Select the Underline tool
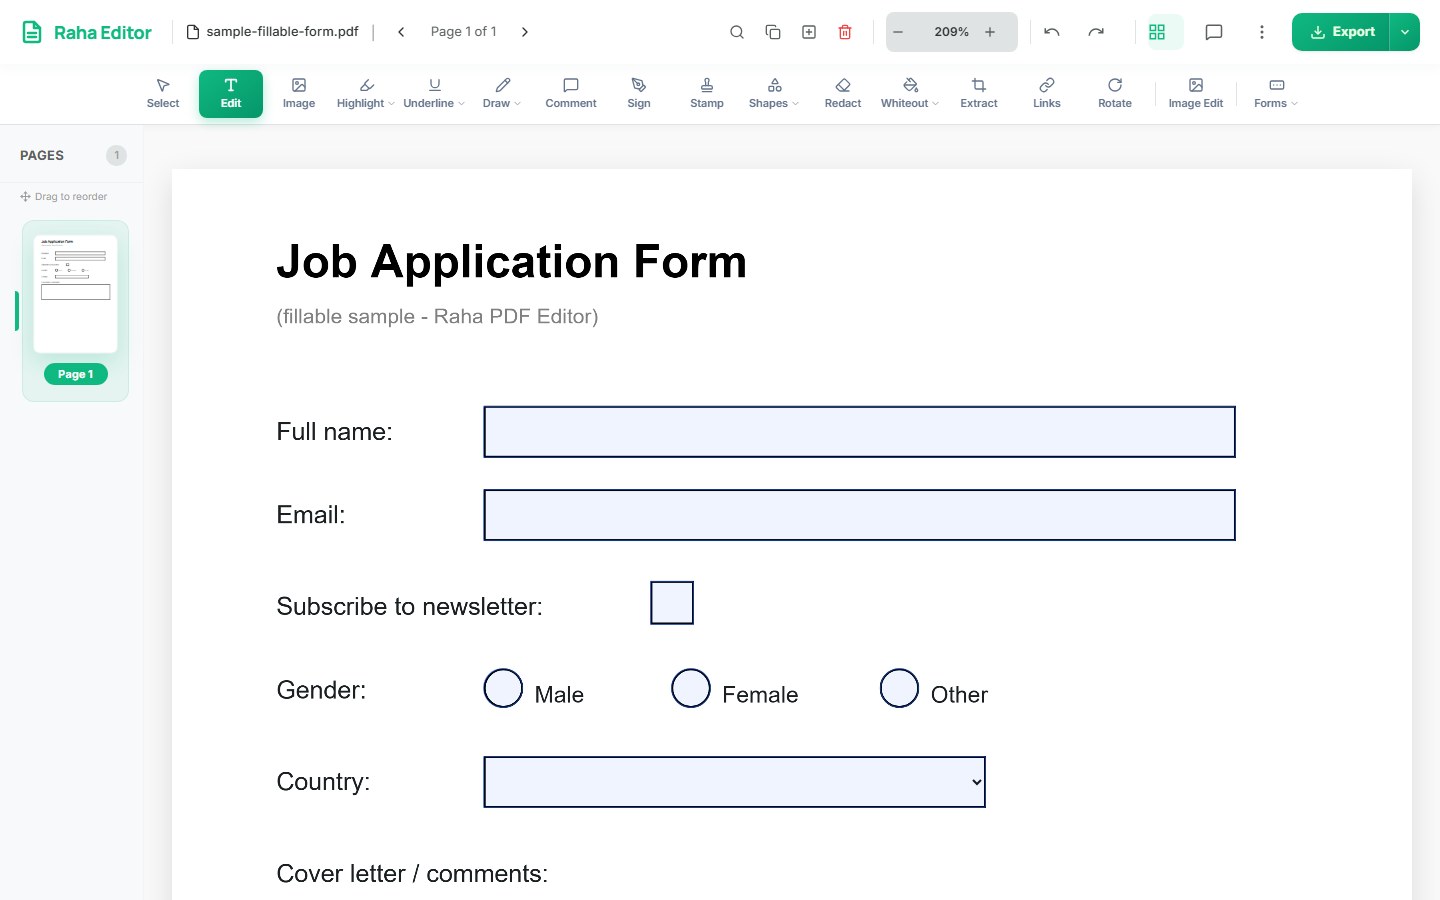The image size is (1440, 900). pos(429,94)
